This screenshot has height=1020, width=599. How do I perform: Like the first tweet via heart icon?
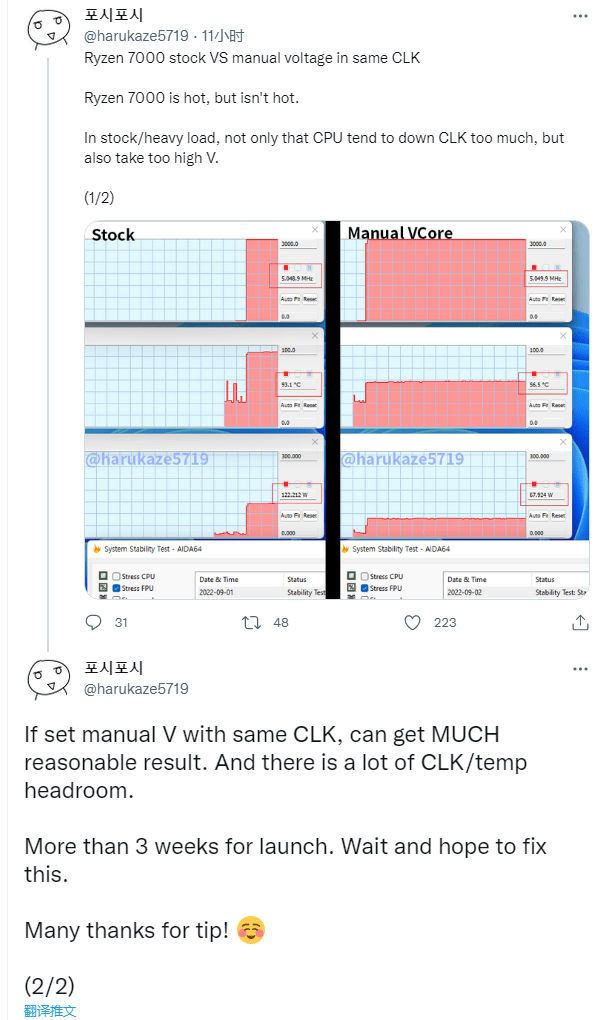click(x=412, y=623)
